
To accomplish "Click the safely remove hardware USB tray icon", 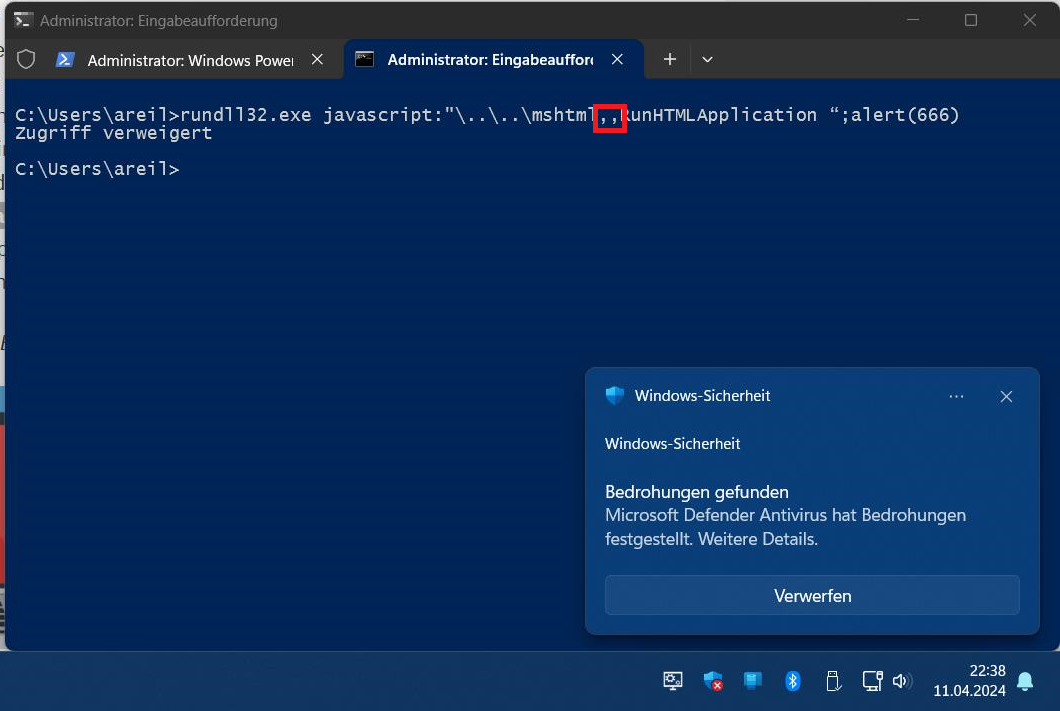I will pyautogui.click(x=833, y=681).
